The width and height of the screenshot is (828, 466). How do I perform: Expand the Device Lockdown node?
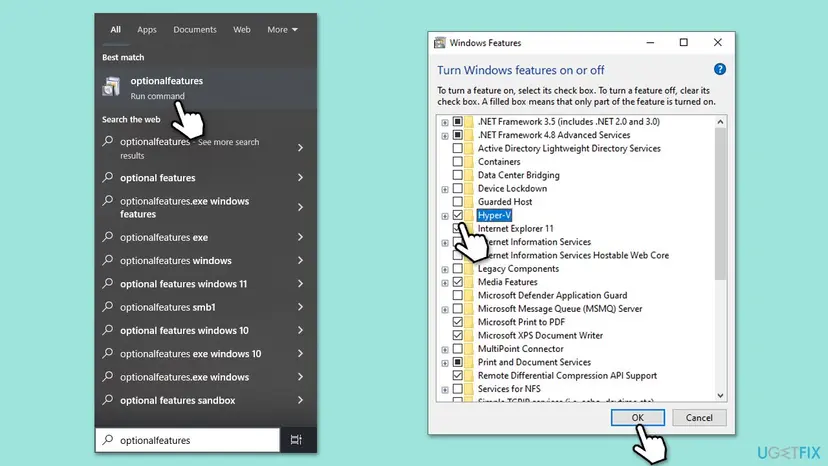pyautogui.click(x=445, y=189)
